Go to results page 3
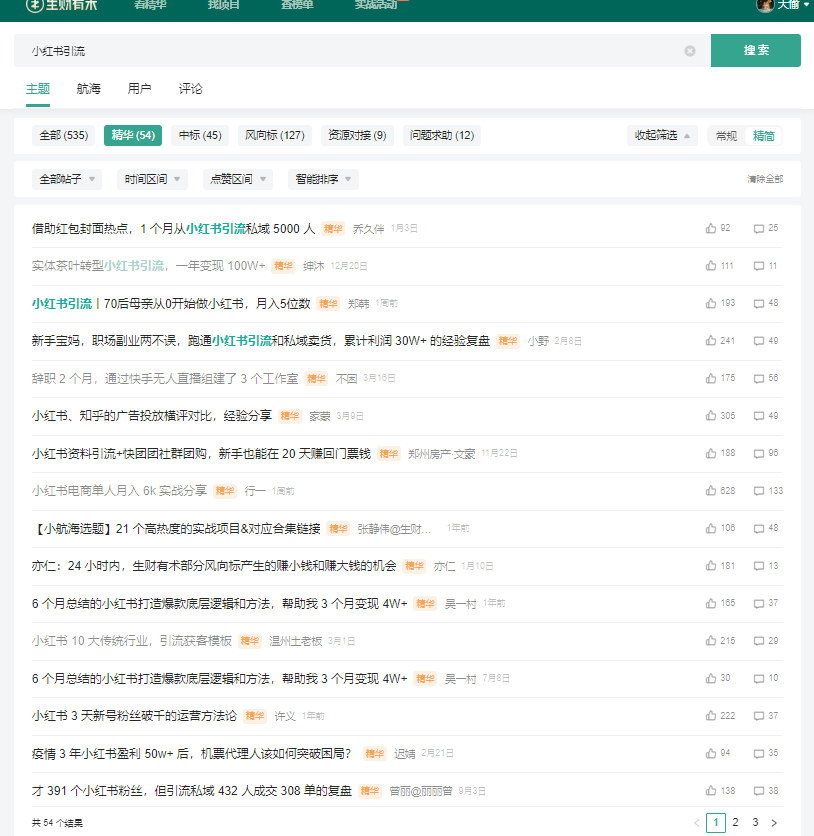 pyautogui.click(x=755, y=823)
